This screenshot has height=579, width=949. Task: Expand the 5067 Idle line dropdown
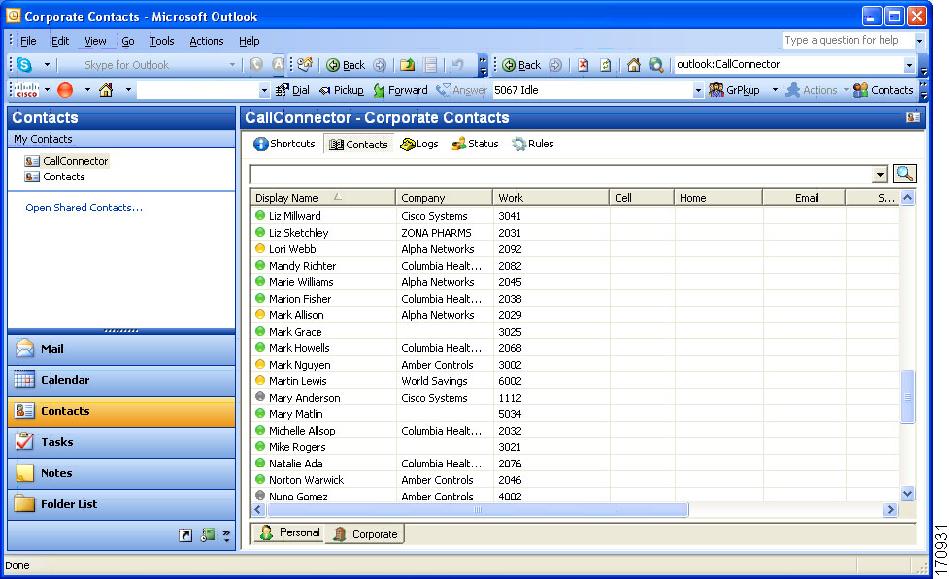[698, 91]
